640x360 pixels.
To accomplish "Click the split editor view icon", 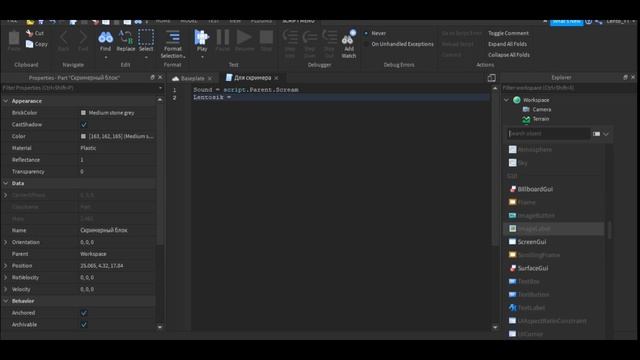I will [x=491, y=78].
